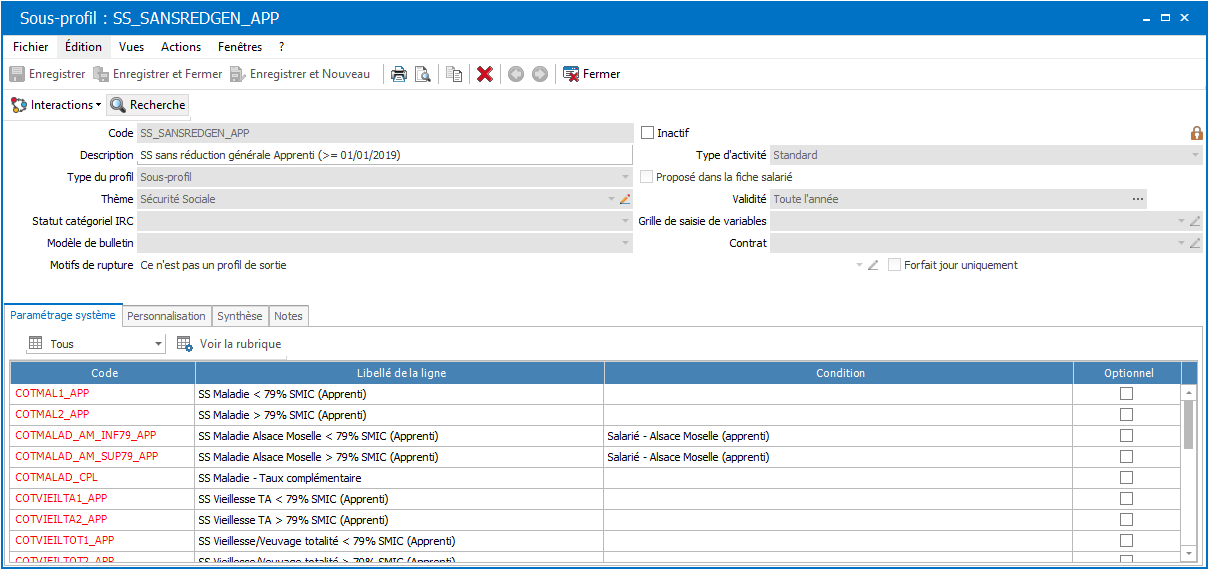
Task: Toggle Proposé dans la fiche salarié checkbox
Action: (x=647, y=177)
